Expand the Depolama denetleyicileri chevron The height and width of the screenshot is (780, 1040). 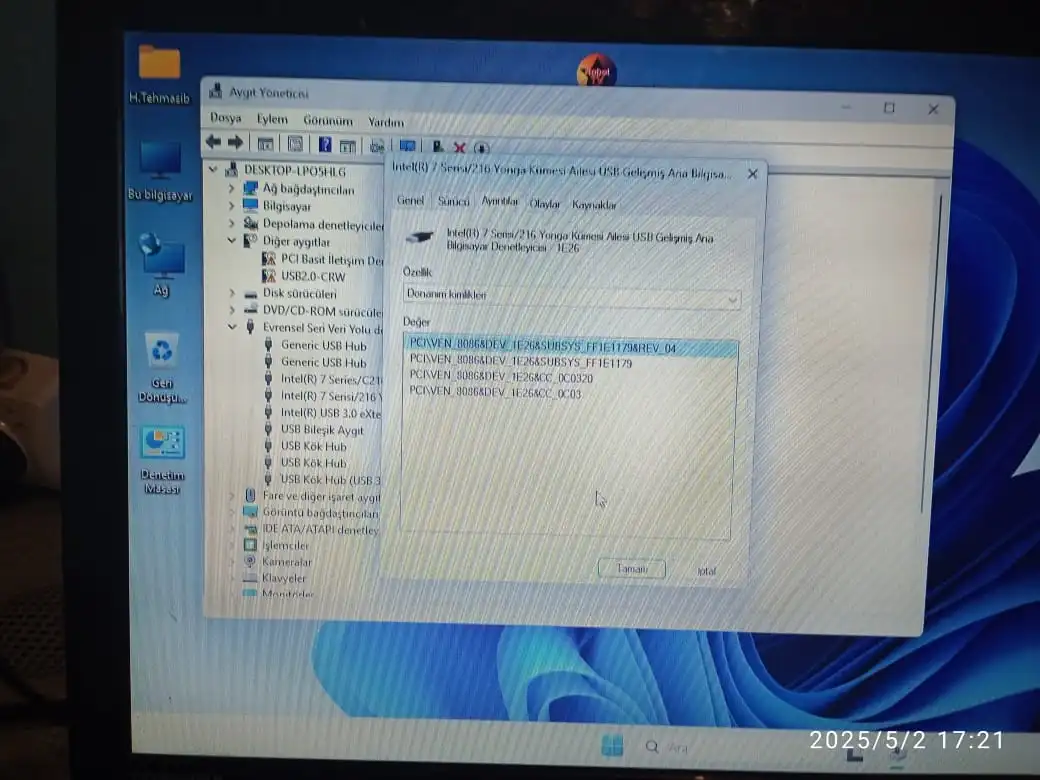[x=231, y=224]
